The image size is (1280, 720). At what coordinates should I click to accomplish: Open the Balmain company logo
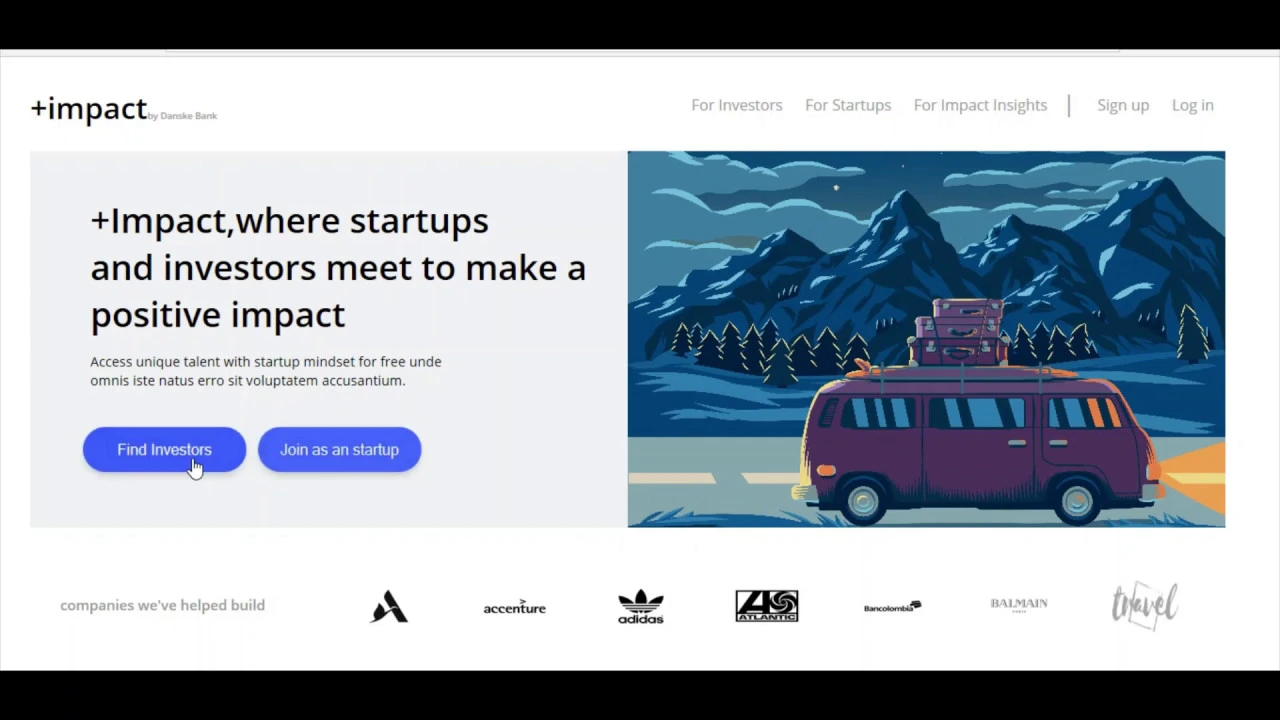(1019, 604)
